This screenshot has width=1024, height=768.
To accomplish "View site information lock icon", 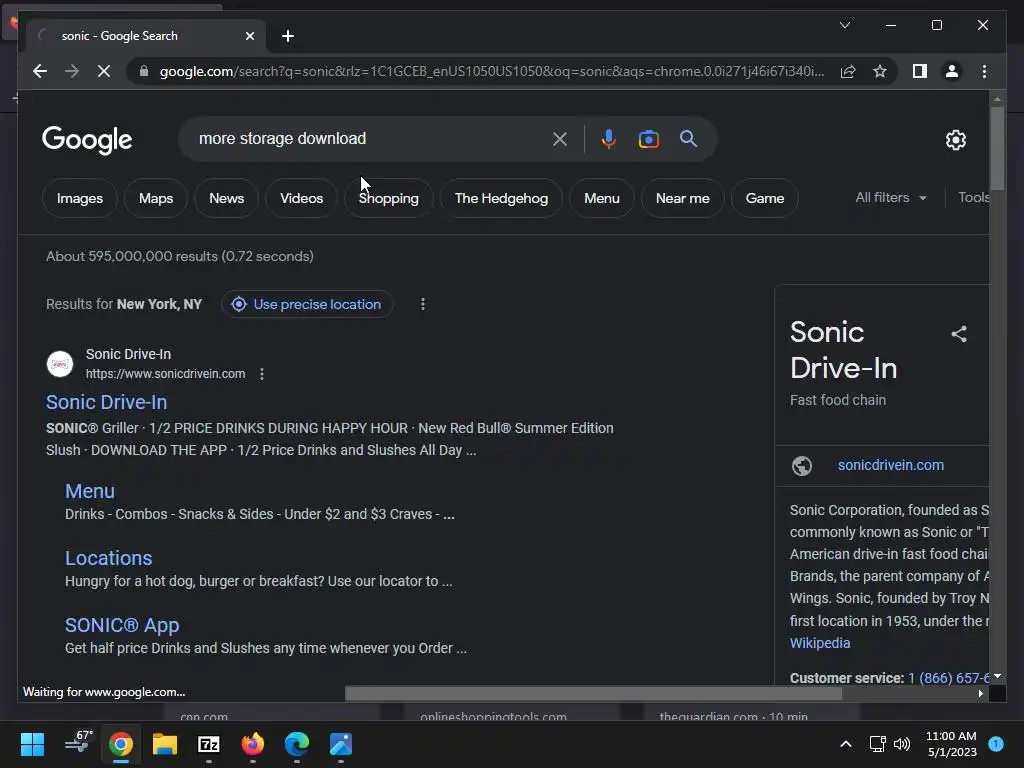I will (144, 71).
